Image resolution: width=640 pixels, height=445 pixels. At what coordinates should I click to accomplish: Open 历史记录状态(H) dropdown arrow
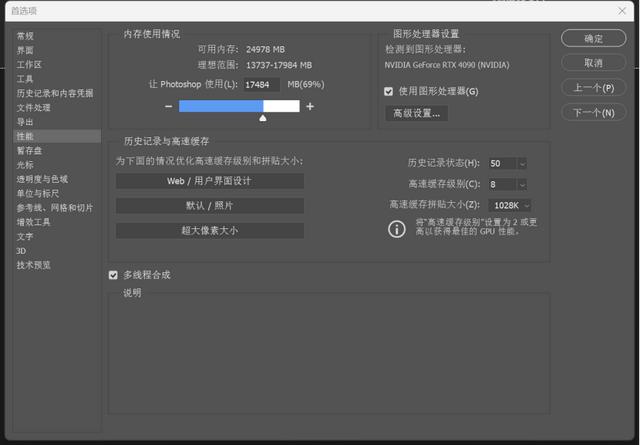pos(522,164)
